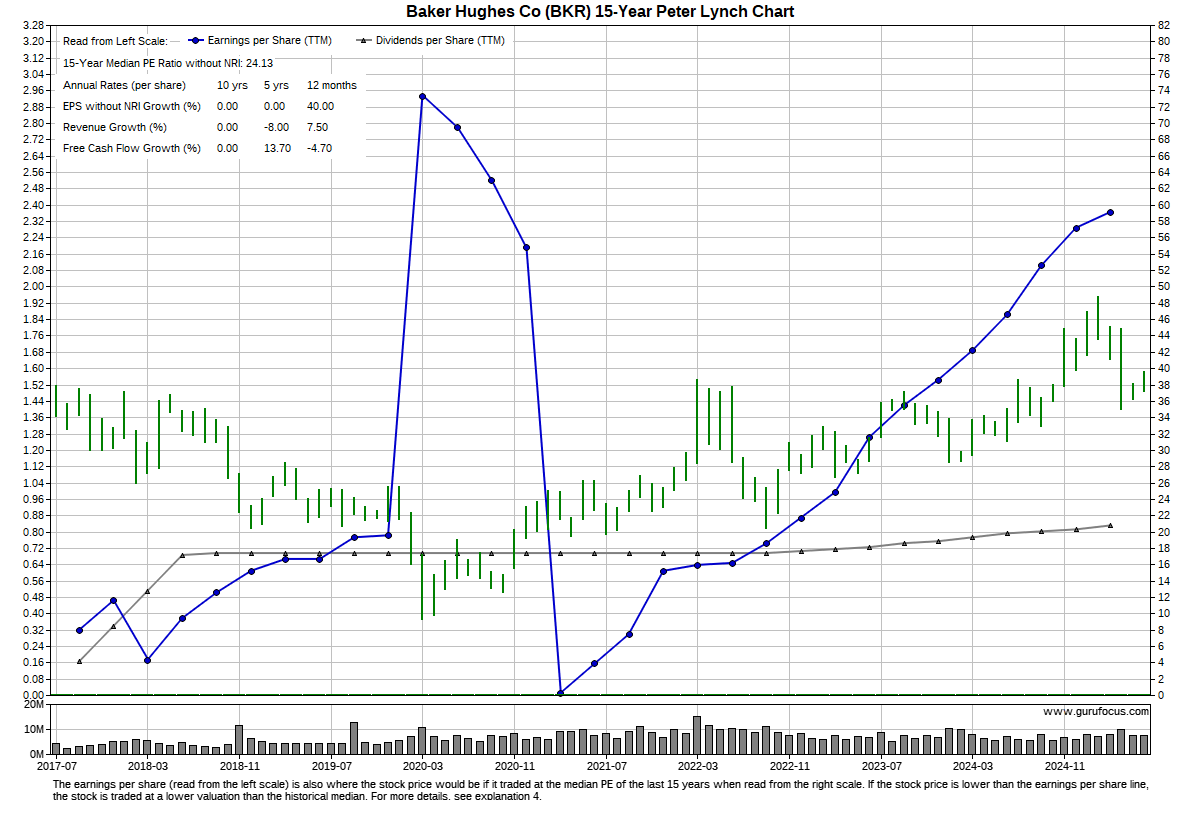Screen dimensions: 1200x820
Task: Click the 'Read from Left Scale:' label
Action: (x=115, y=41)
